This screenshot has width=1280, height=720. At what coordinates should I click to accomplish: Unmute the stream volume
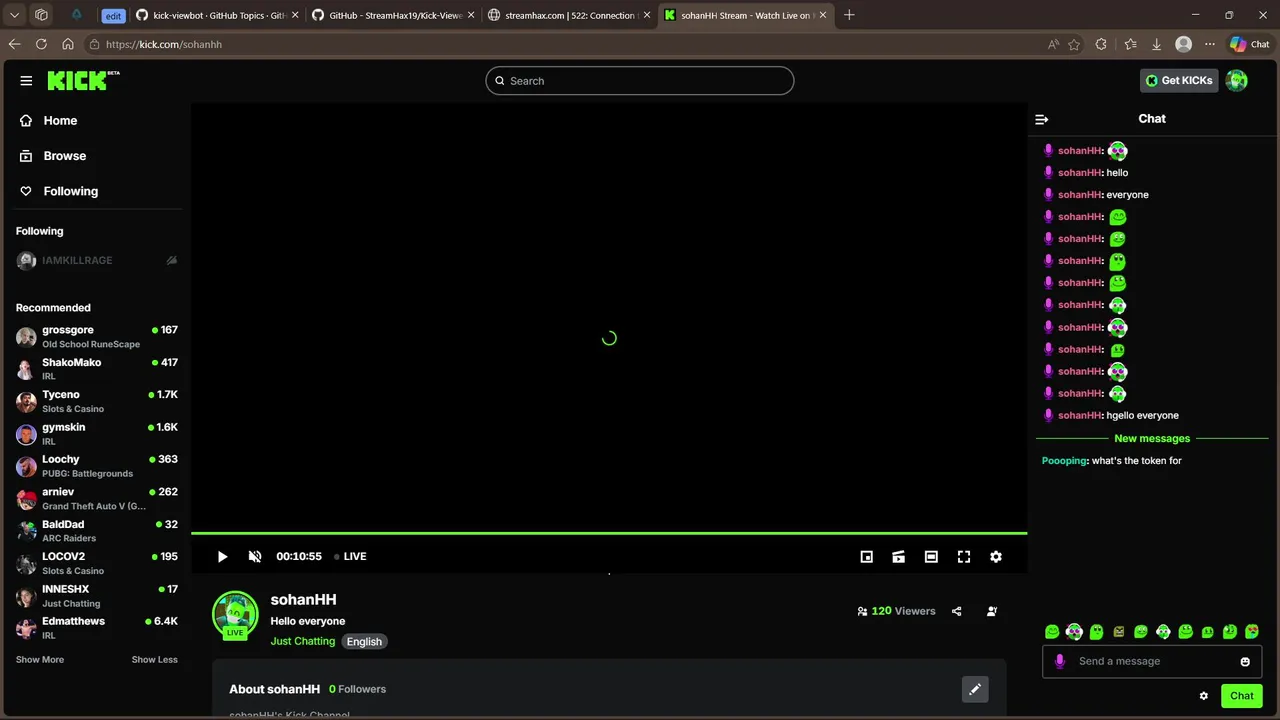click(x=255, y=557)
